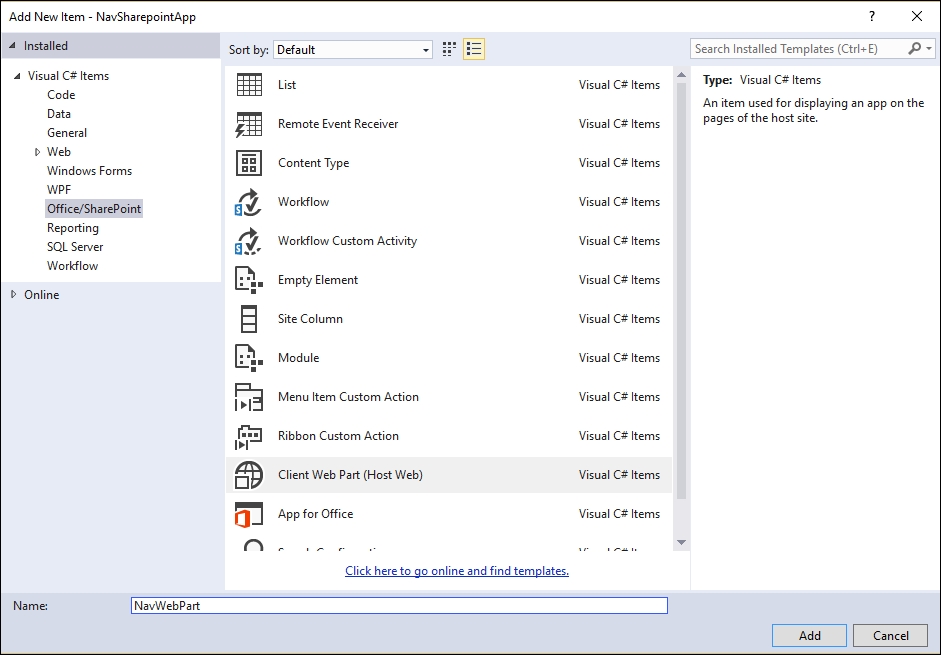Viewport: 941px width, 655px height.
Task: Open the dialog help question mark
Action: [872, 16]
